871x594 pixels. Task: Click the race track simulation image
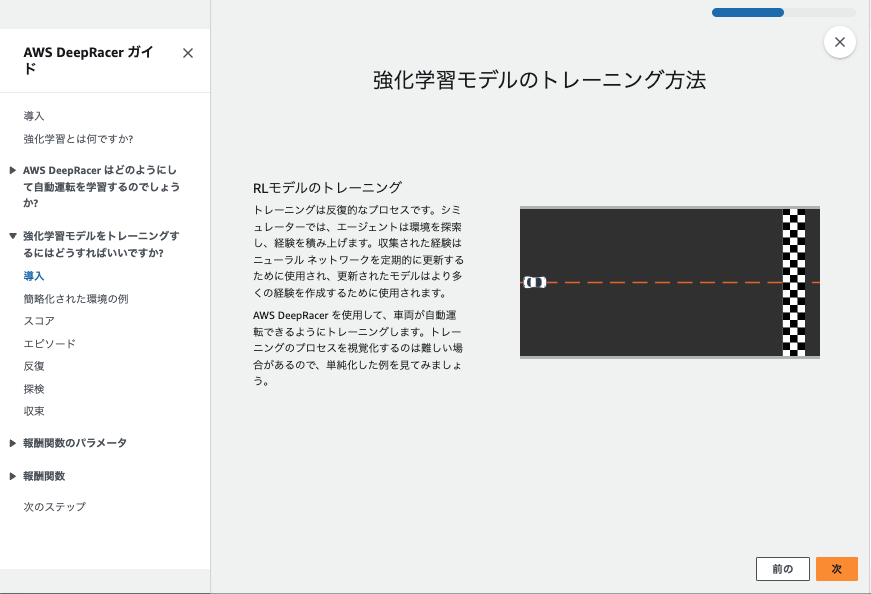(670, 282)
